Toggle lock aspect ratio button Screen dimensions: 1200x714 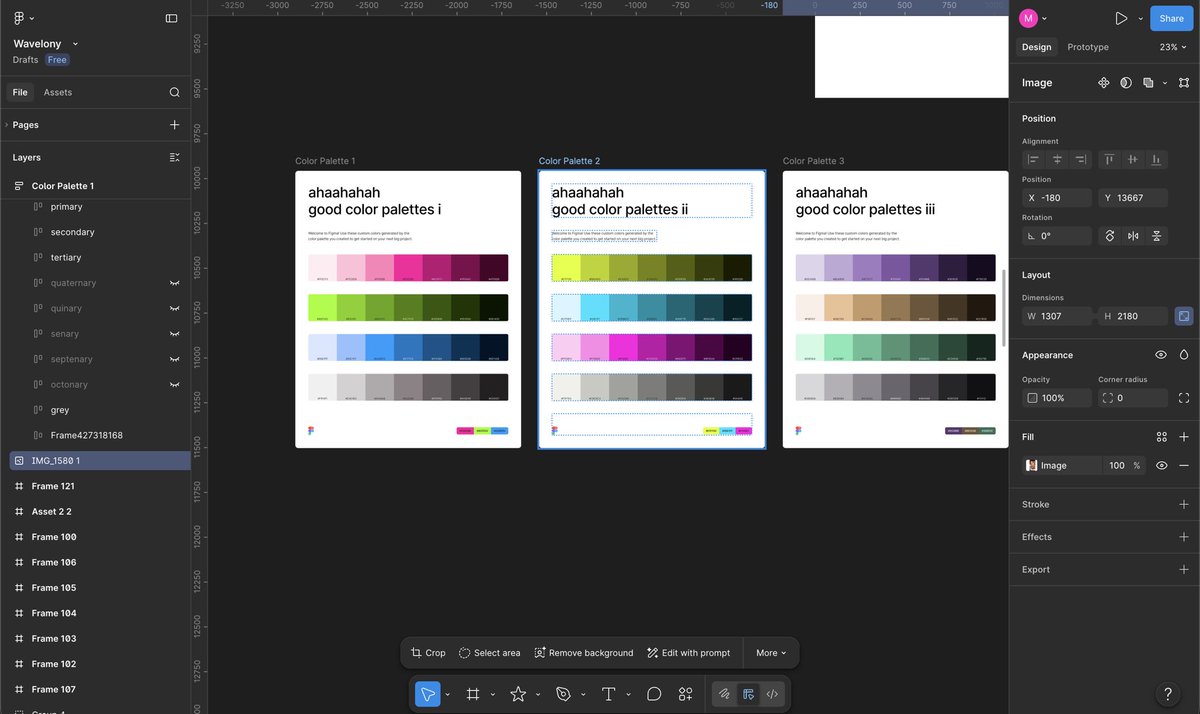tap(1184, 316)
